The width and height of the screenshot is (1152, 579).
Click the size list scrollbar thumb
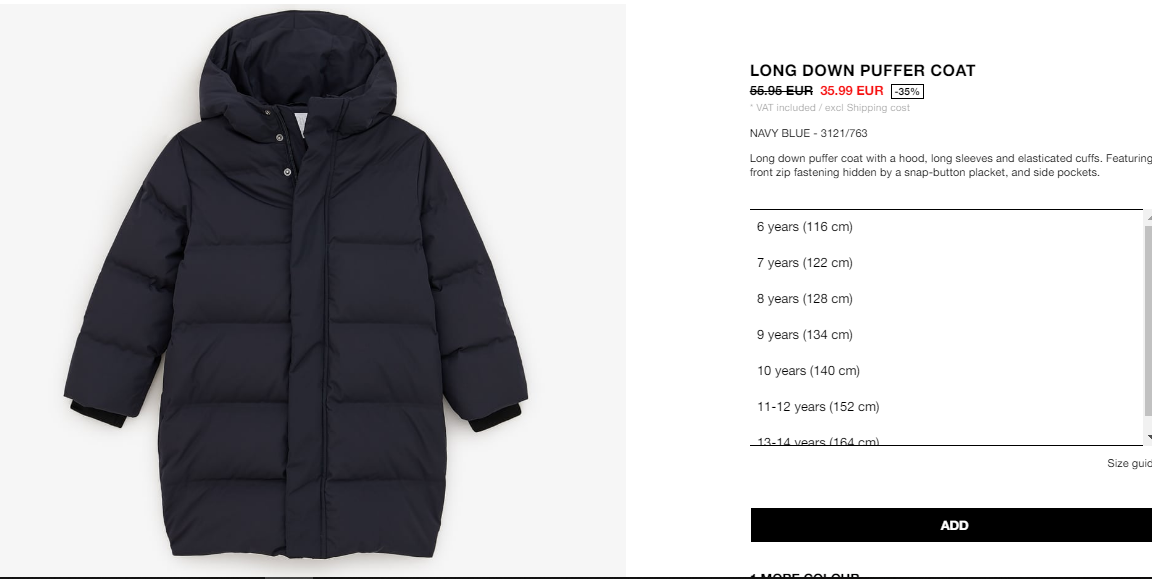coord(1148,320)
